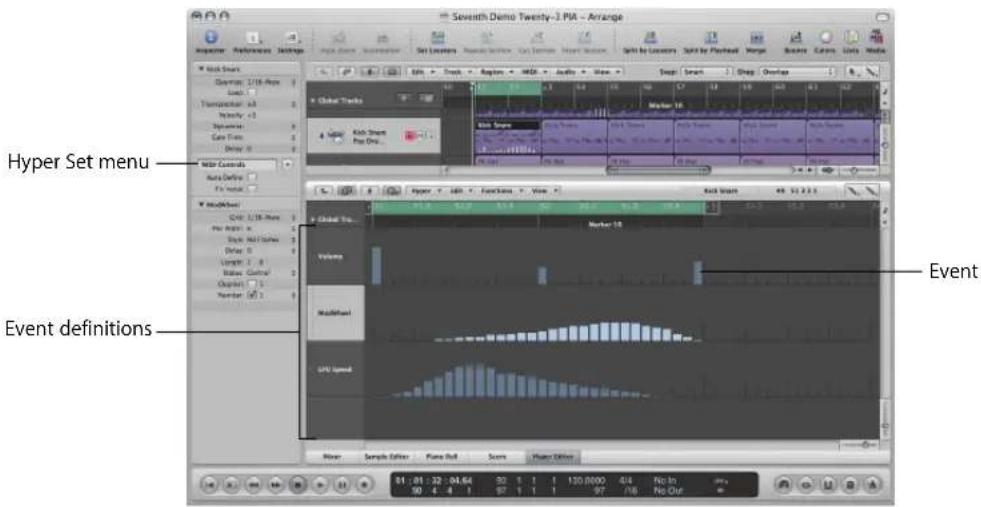Stop playback in the transport bar
The width and height of the screenshot is (981, 507).
coord(299,484)
